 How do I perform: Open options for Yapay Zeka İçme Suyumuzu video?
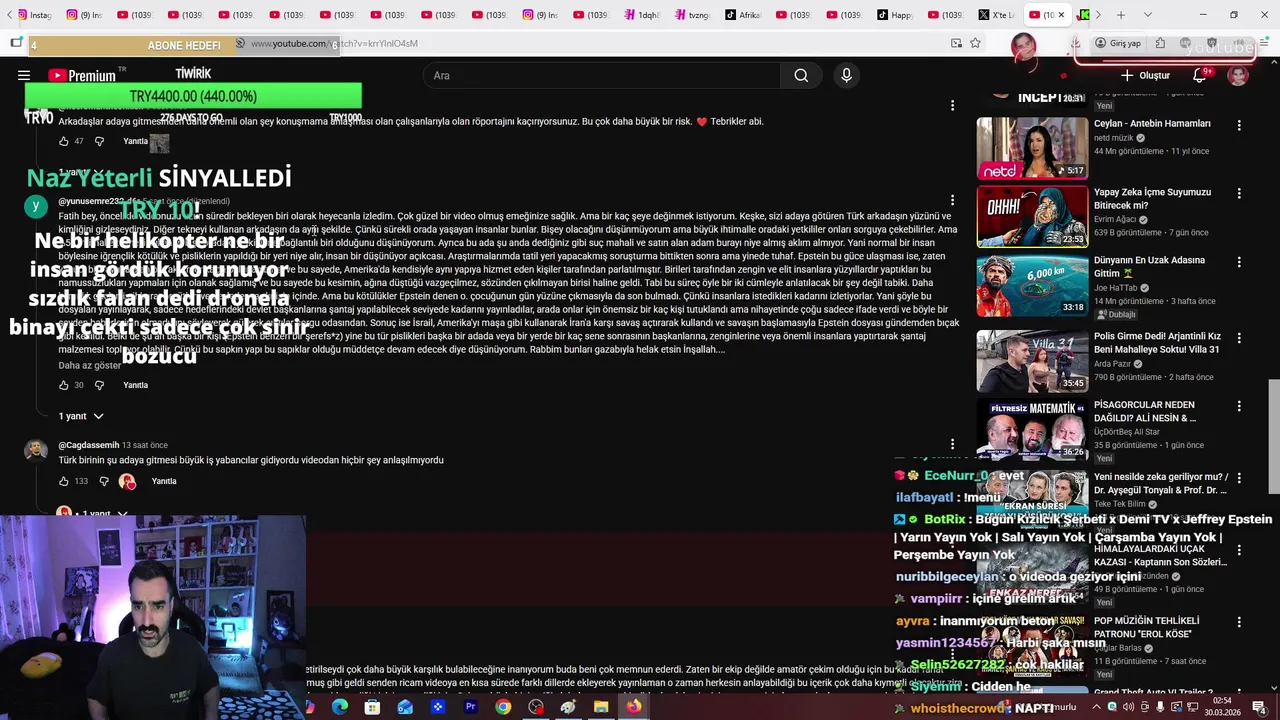[x=1239, y=194]
